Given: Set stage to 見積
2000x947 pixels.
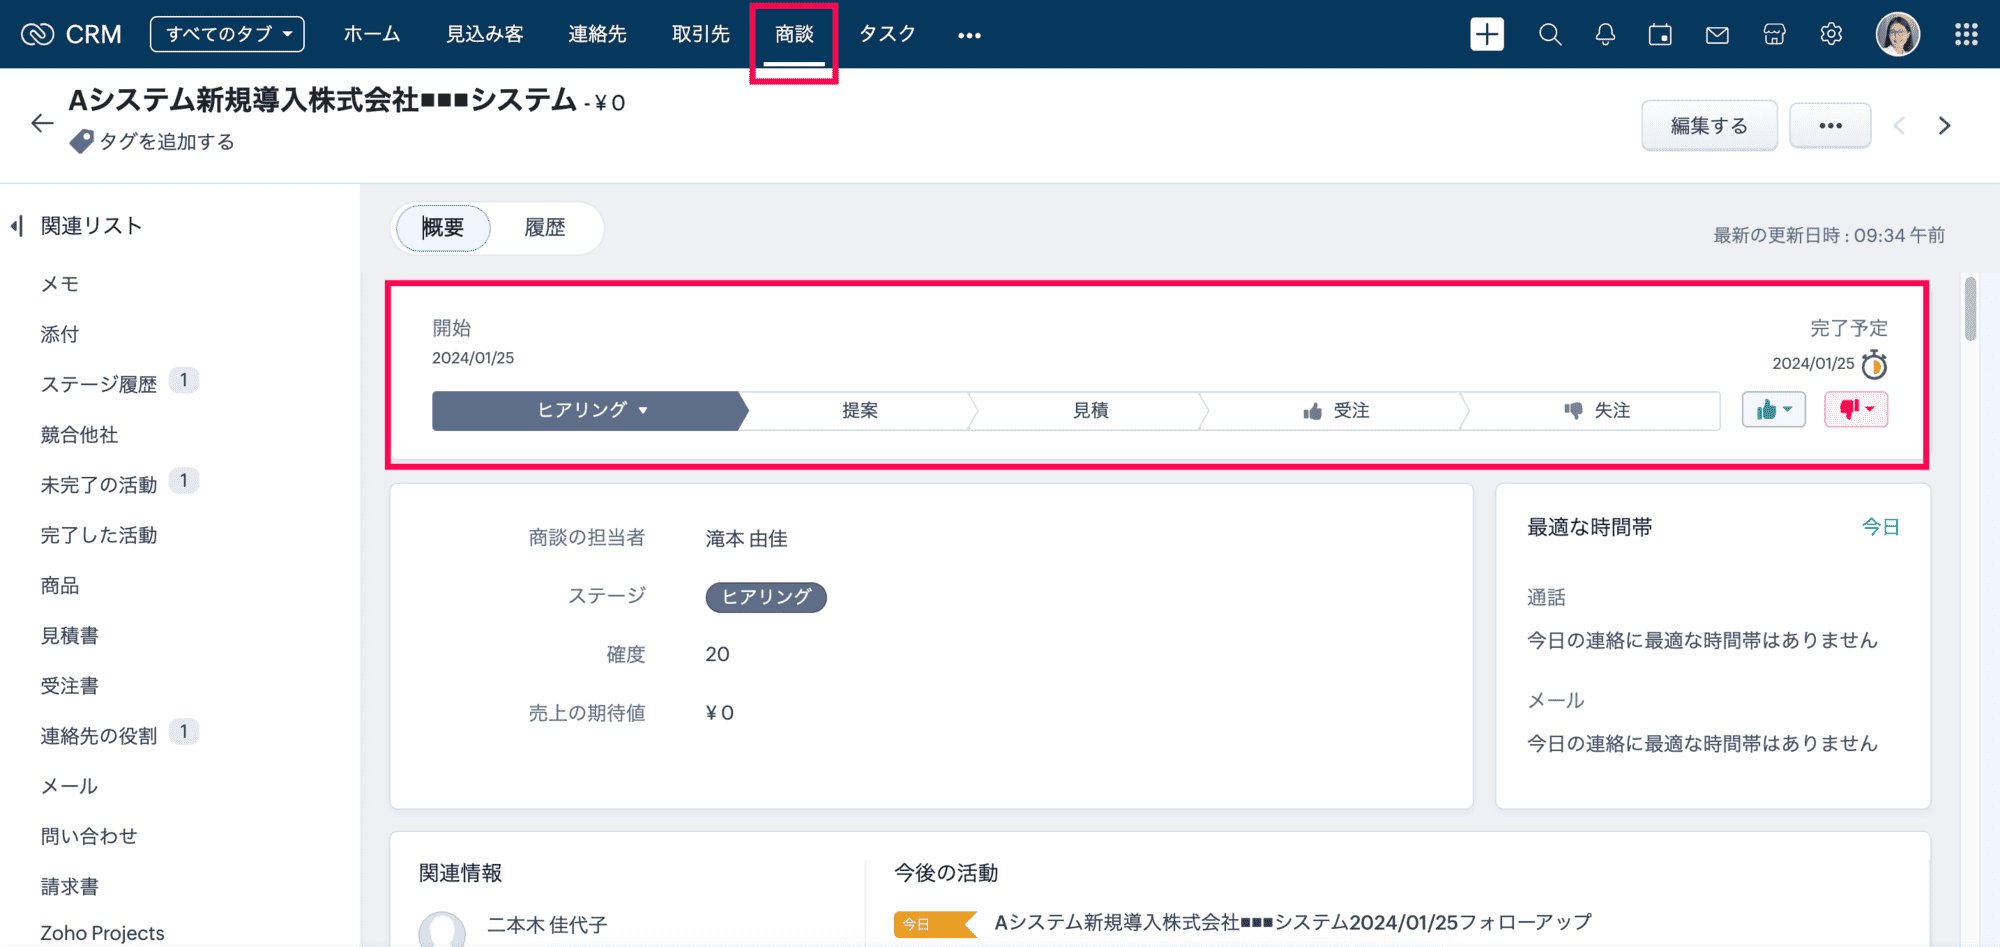Looking at the screenshot, I should pos(1090,410).
